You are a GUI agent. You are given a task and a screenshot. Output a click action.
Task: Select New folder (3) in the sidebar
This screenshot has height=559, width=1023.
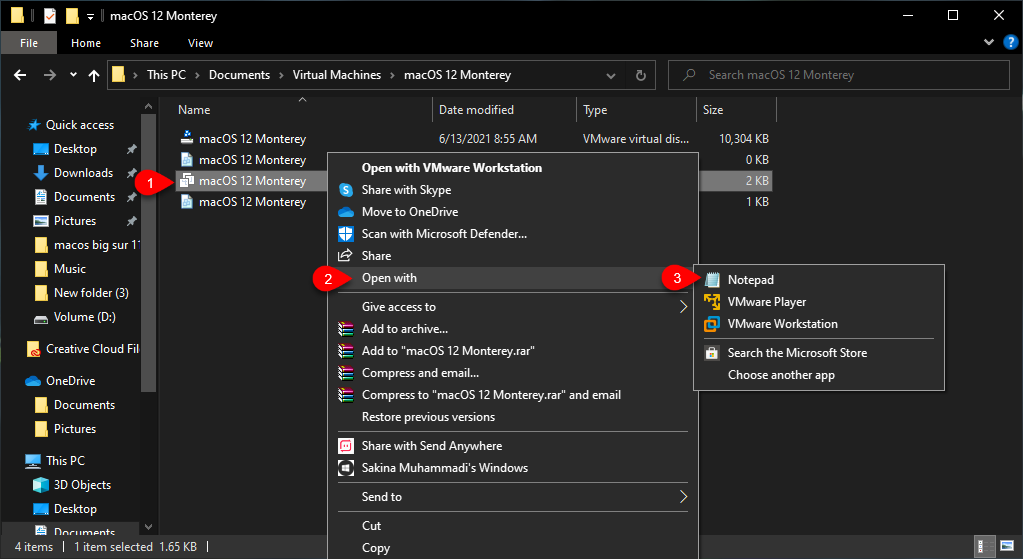point(91,293)
